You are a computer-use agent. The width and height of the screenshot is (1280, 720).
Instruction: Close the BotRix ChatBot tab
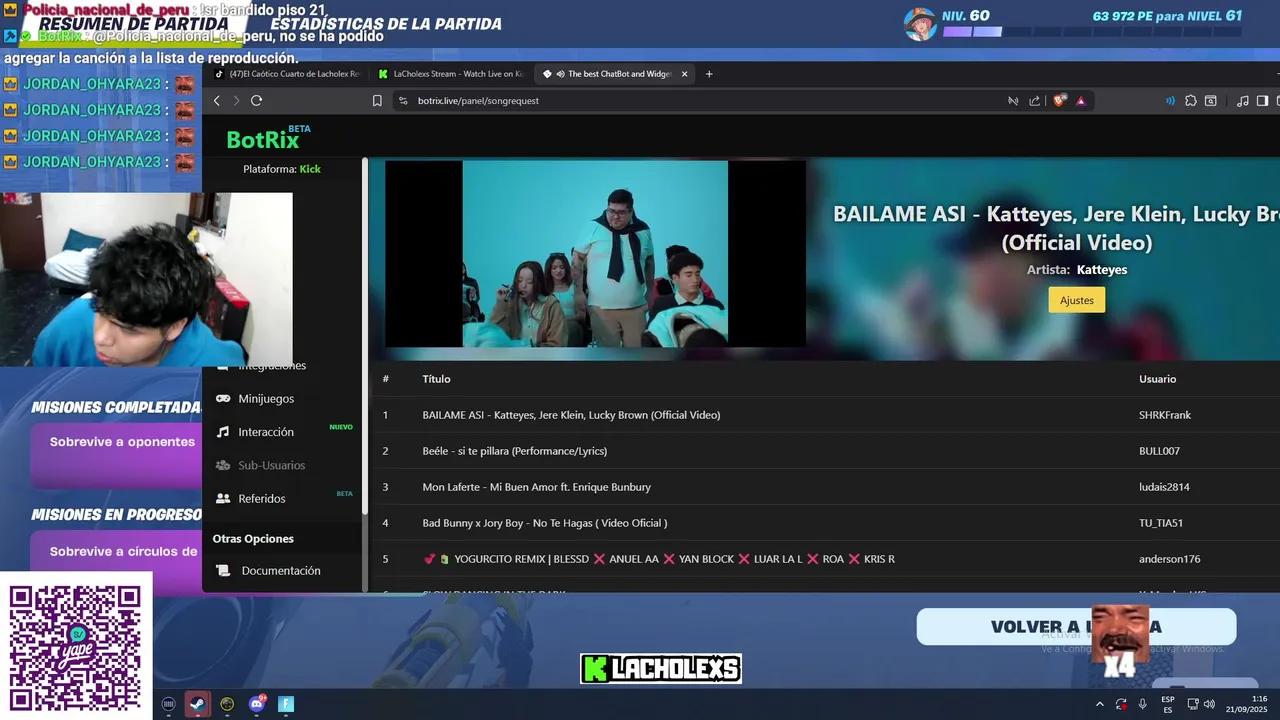[685, 74]
